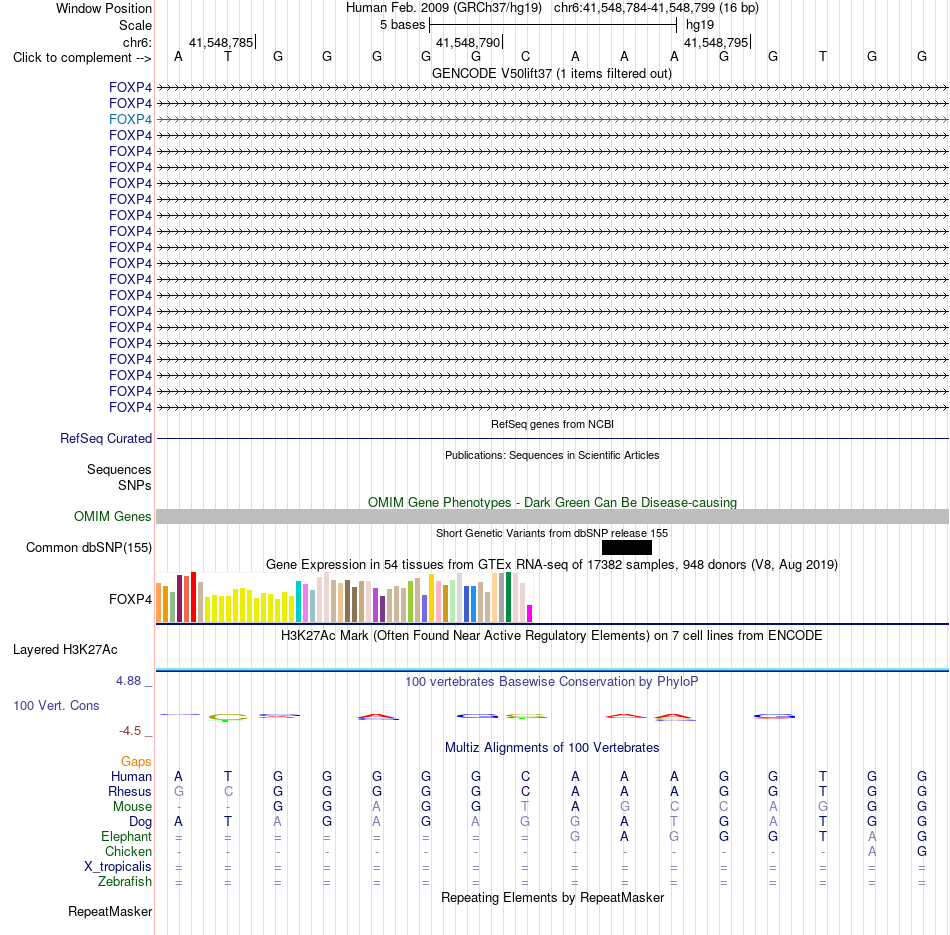Click the '5 bases' scale bar
950x935 pixels.
pos(553,25)
